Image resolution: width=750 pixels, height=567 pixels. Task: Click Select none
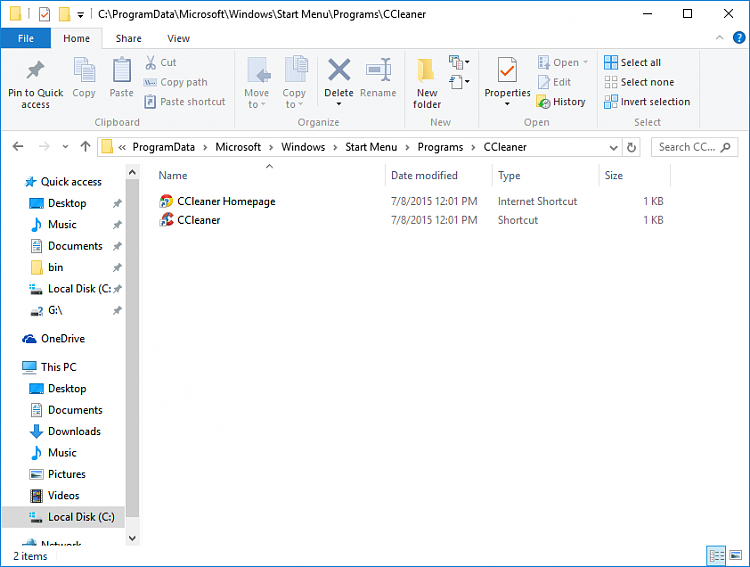pyautogui.click(x=640, y=82)
